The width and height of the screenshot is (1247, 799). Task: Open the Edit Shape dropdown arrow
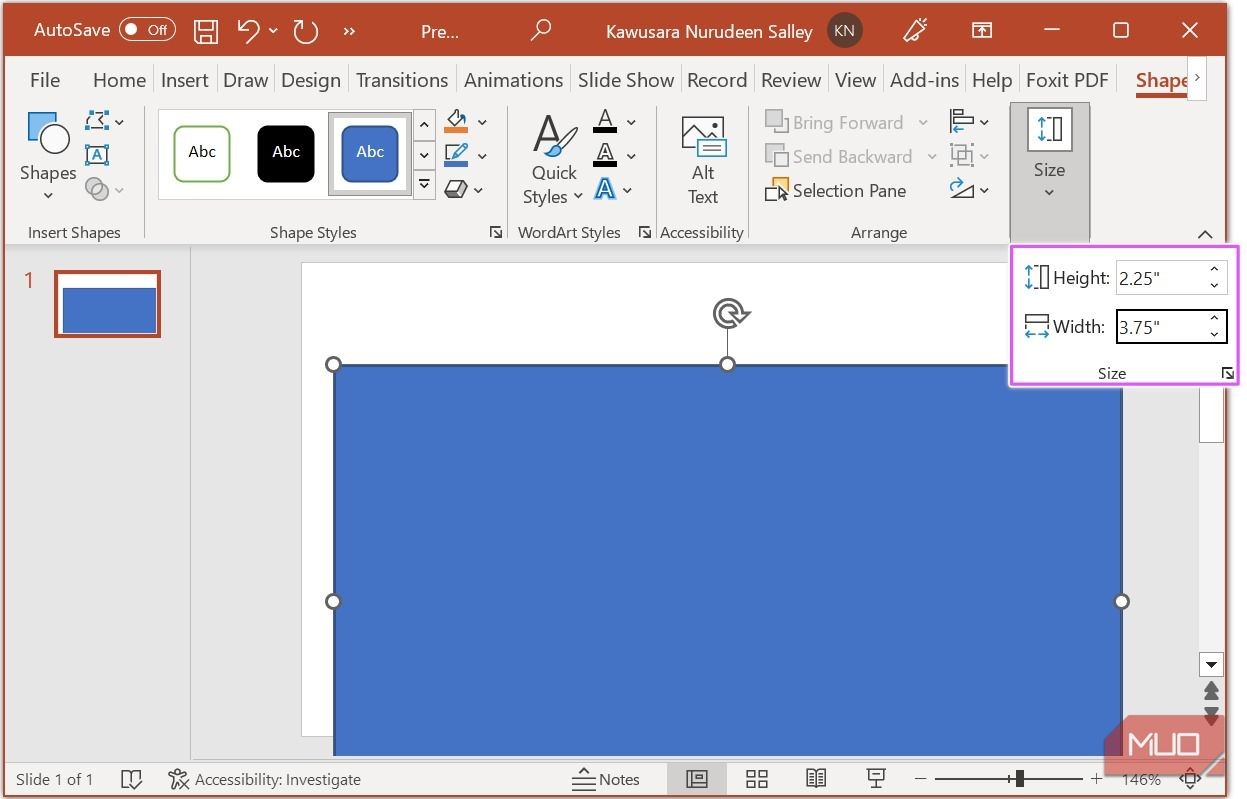point(119,122)
